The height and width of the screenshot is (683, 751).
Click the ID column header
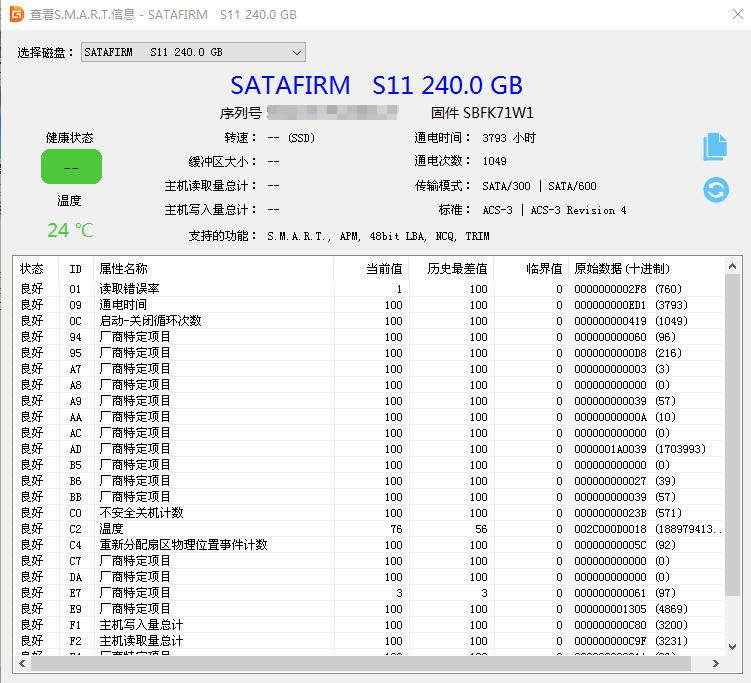76,269
